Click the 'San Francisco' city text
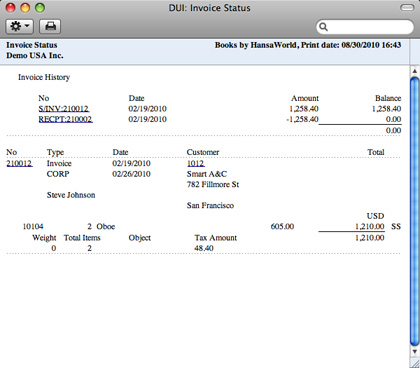 coord(210,205)
